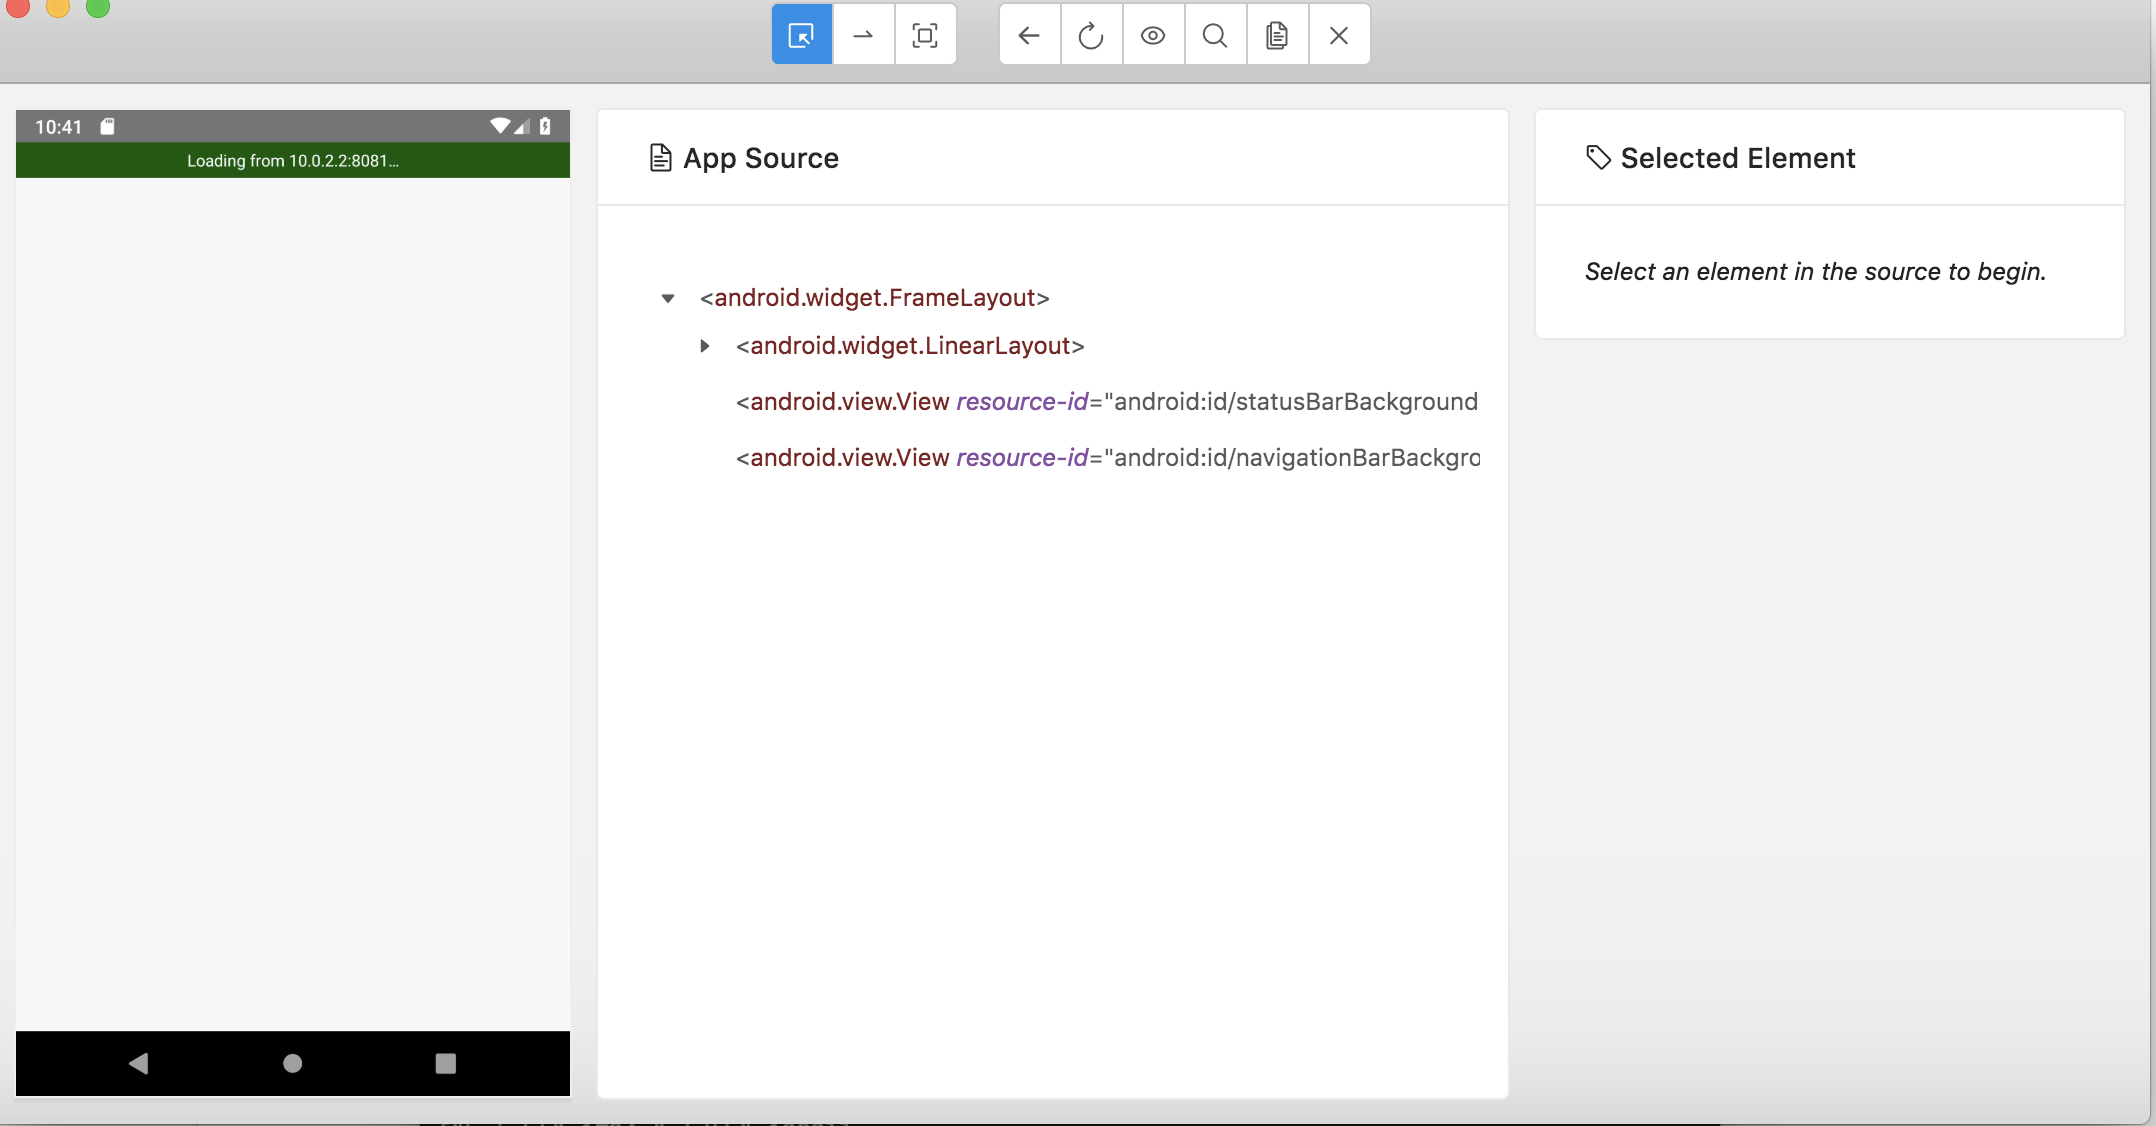Click the document icon beside App Source
The width and height of the screenshot is (2156, 1126).
coord(660,158)
